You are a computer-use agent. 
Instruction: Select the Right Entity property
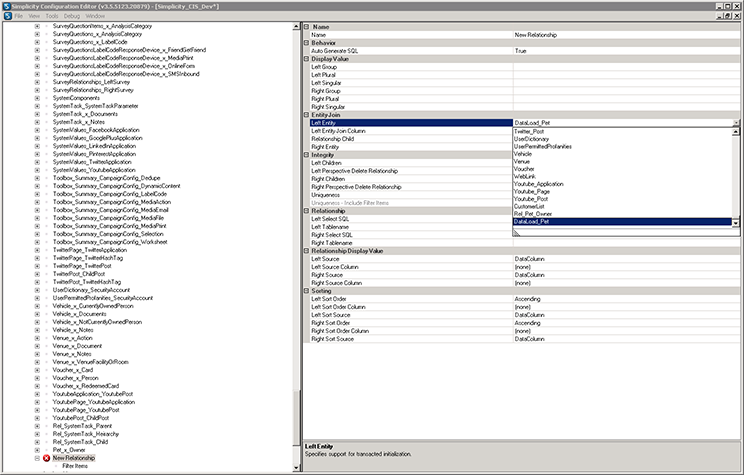point(411,147)
